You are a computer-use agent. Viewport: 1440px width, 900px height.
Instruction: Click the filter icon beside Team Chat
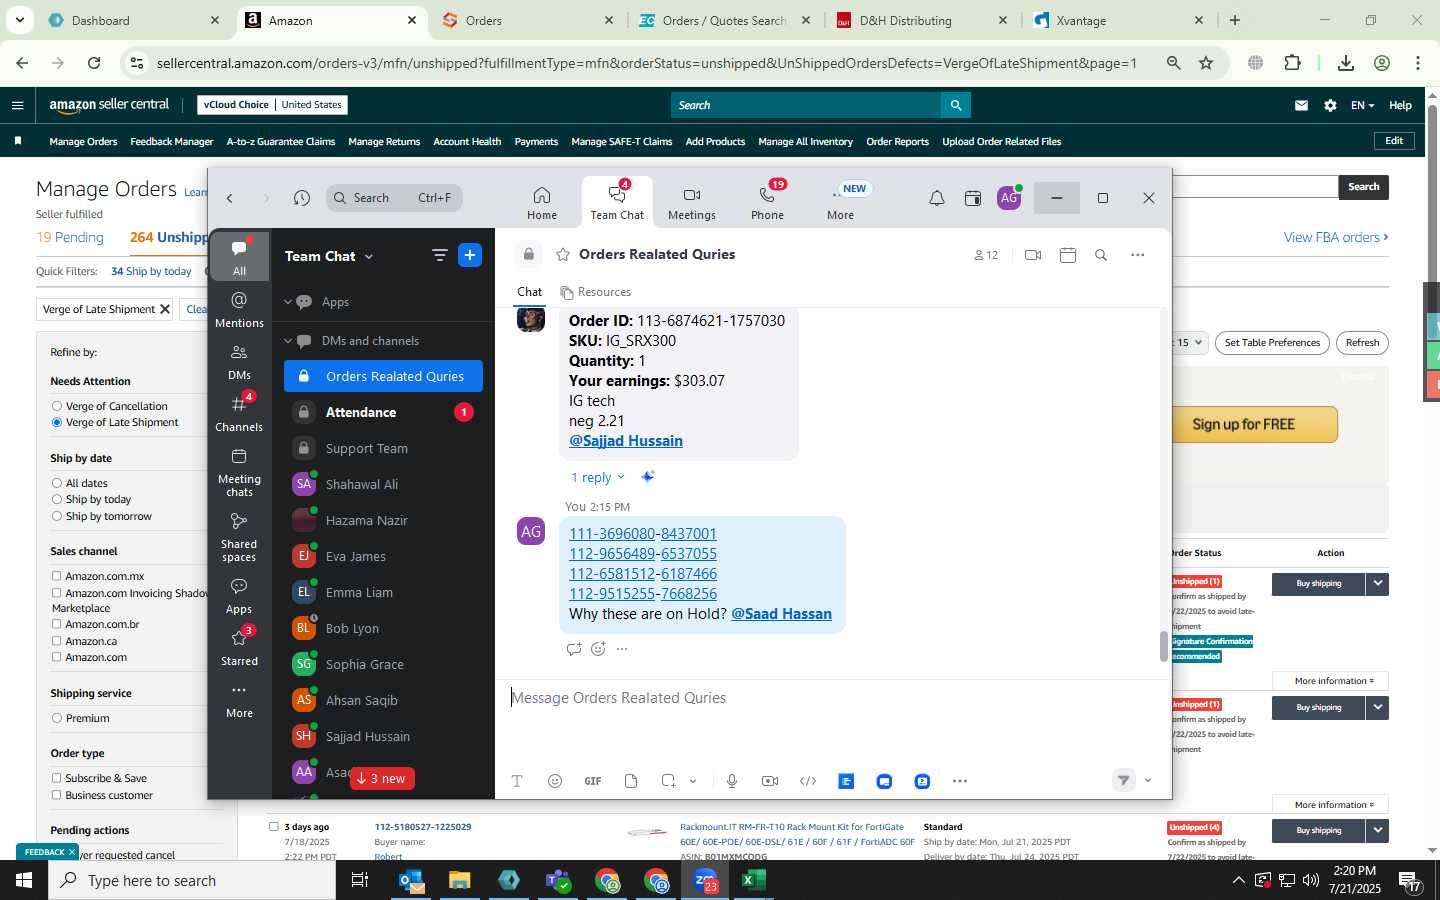click(x=439, y=255)
